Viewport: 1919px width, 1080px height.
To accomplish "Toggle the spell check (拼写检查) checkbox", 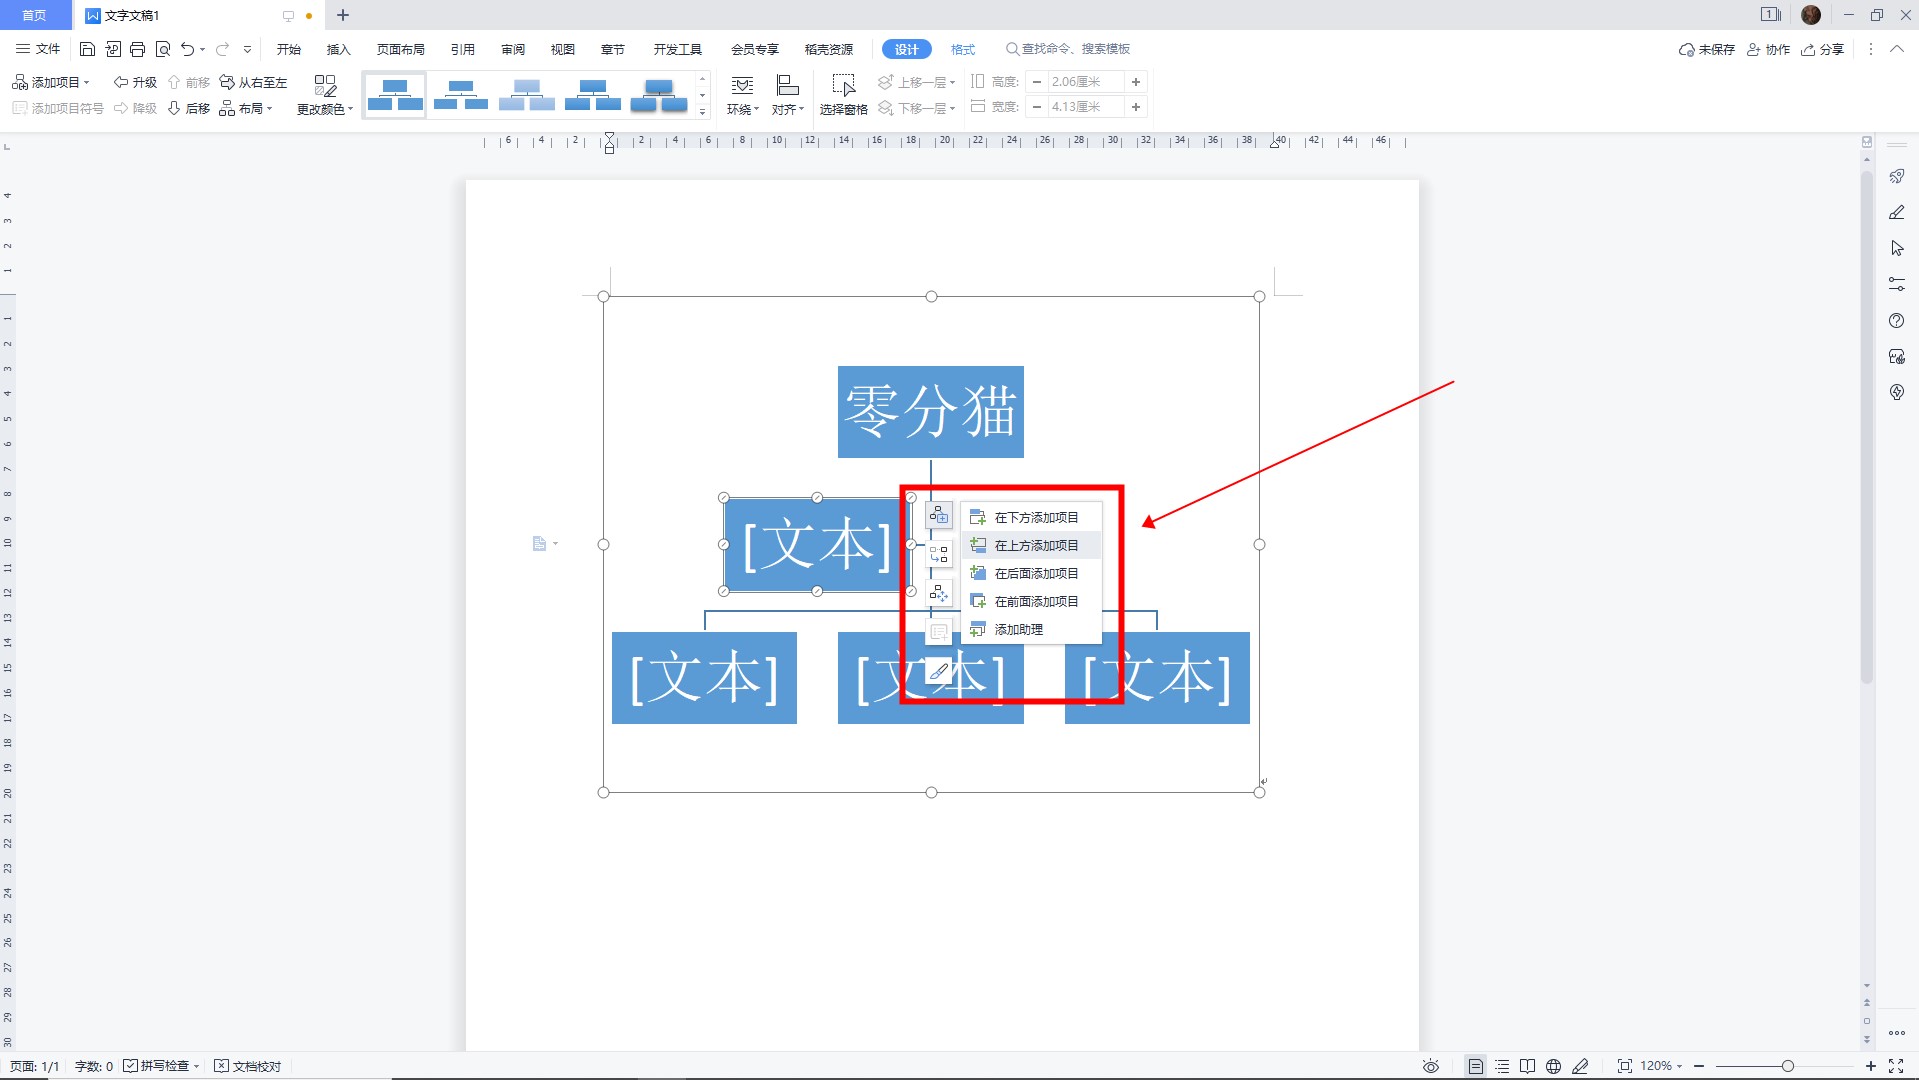I will (x=131, y=1066).
